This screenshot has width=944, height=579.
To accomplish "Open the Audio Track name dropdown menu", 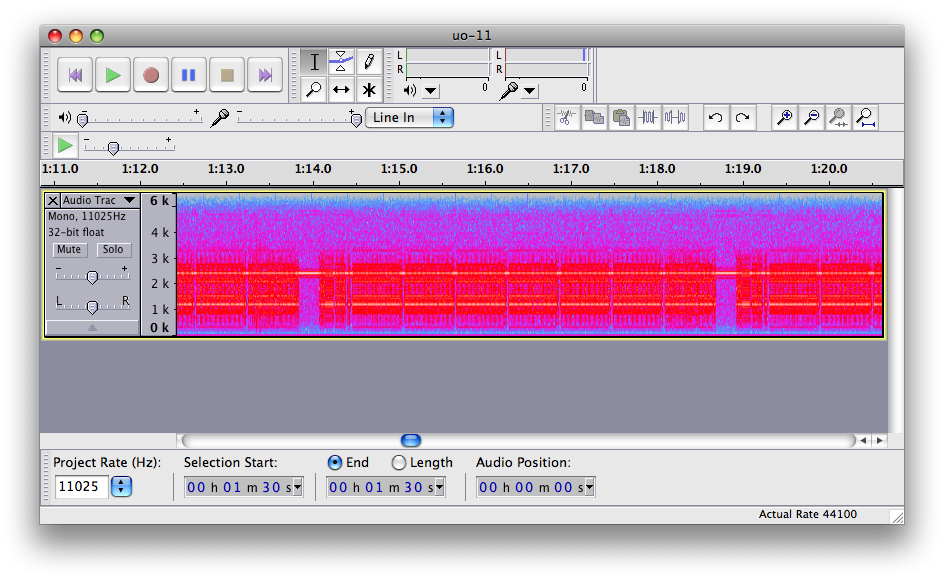I will tap(100, 200).
